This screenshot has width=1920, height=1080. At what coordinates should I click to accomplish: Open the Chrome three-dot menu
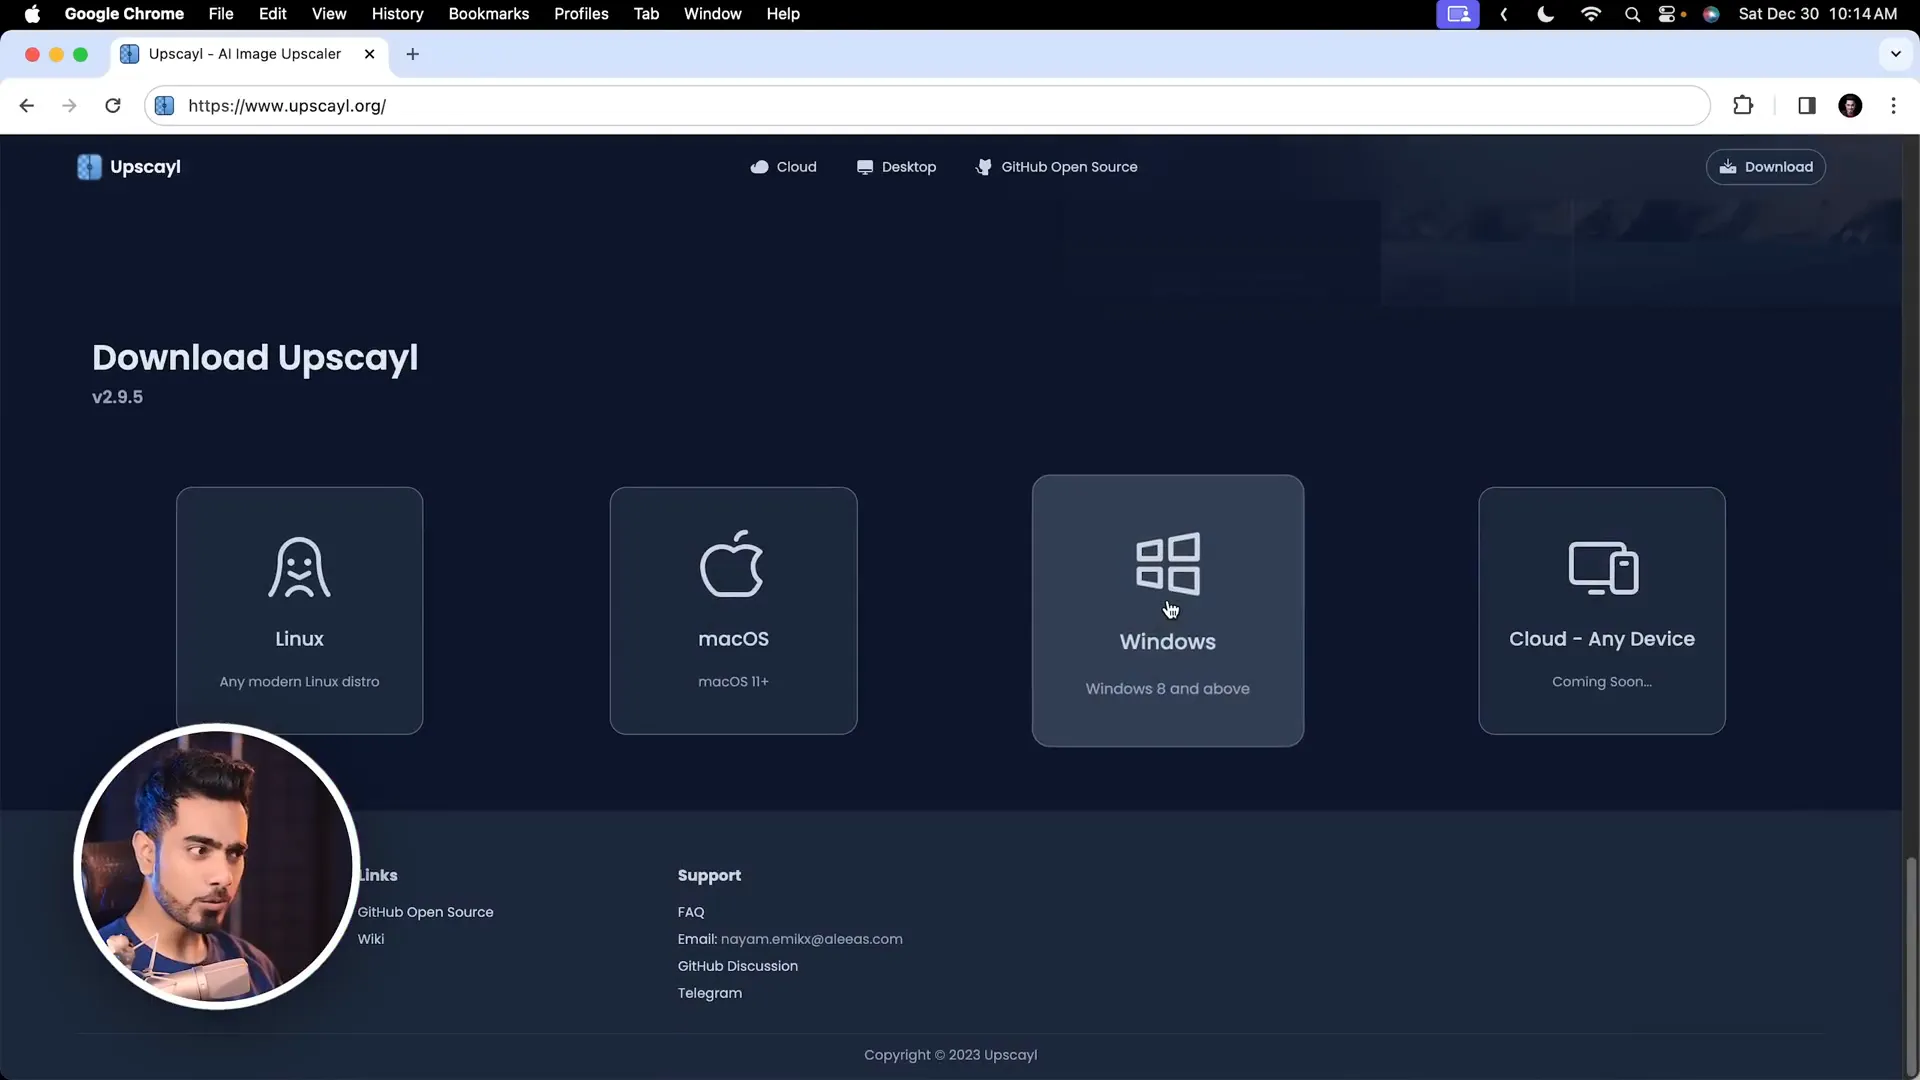click(1893, 105)
